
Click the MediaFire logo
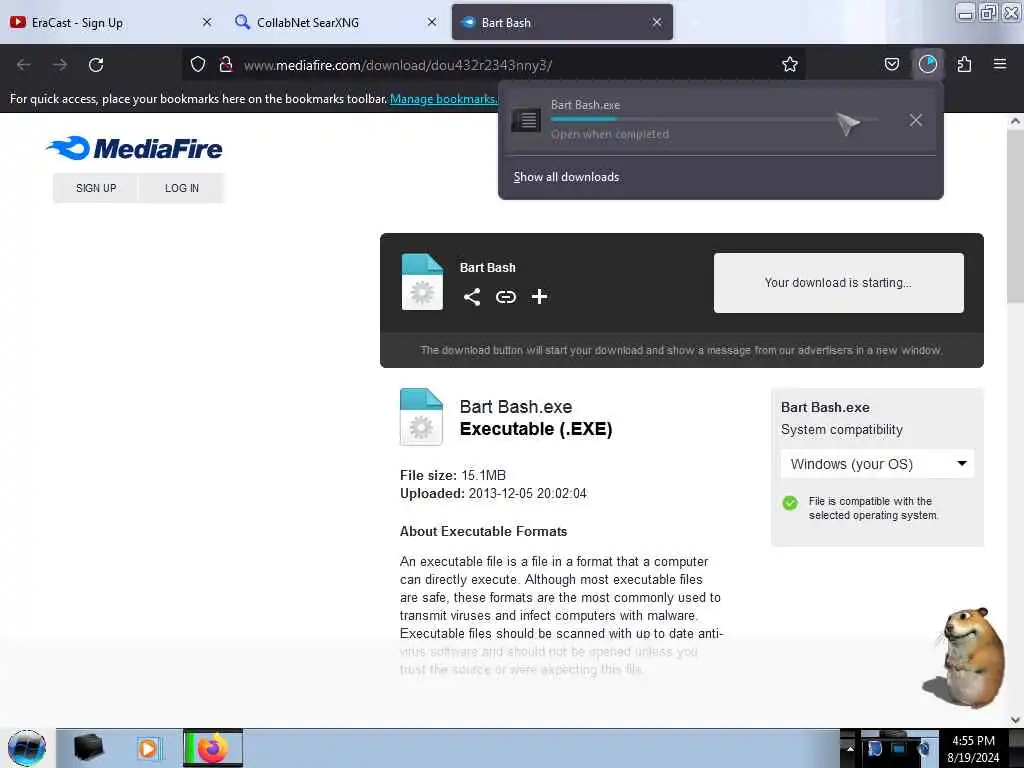[x=135, y=148]
